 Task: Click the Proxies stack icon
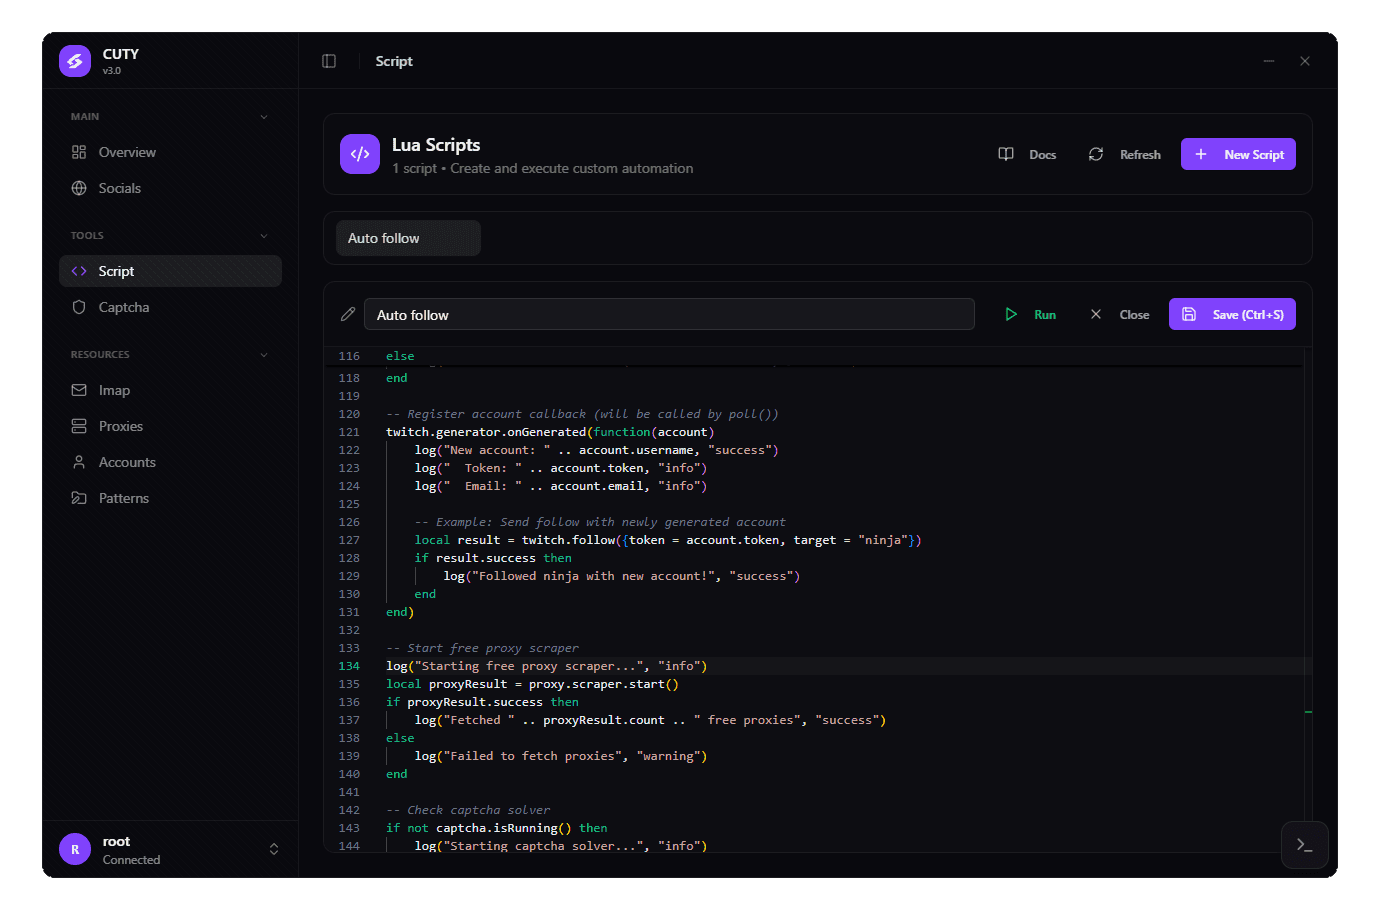pyautogui.click(x=79, y=426)
